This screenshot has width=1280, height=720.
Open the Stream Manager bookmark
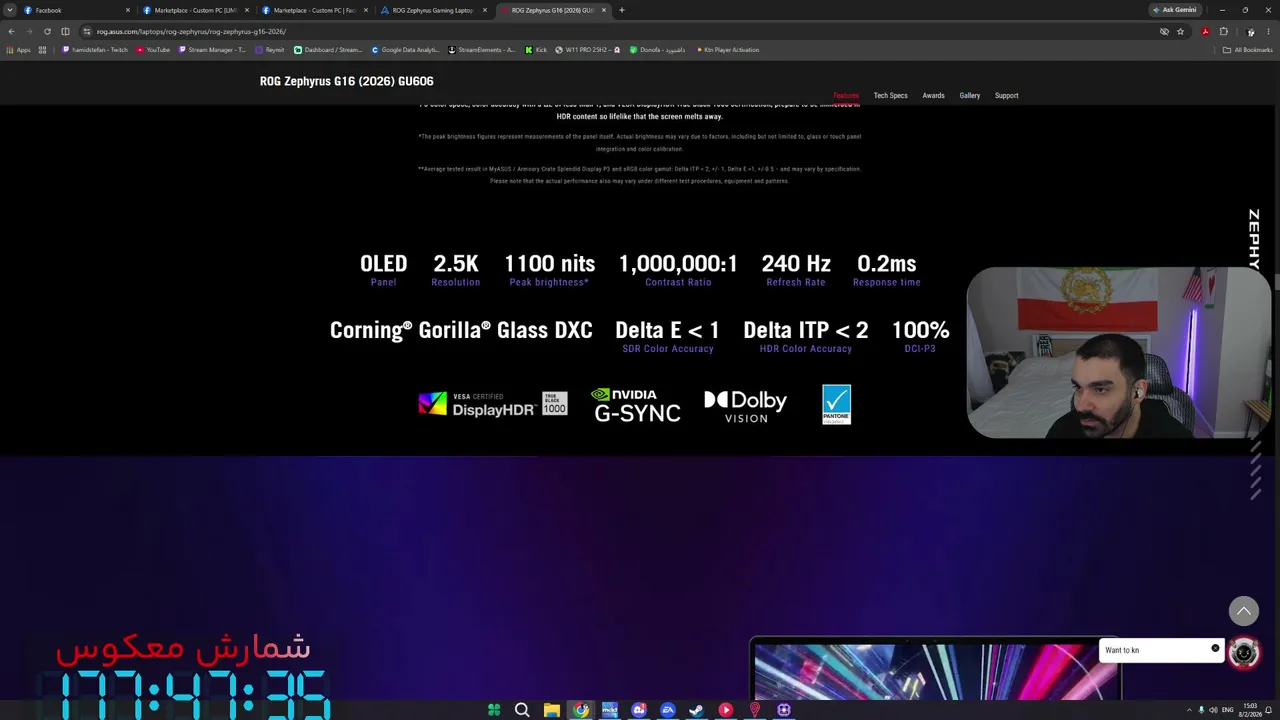point(211,50)
